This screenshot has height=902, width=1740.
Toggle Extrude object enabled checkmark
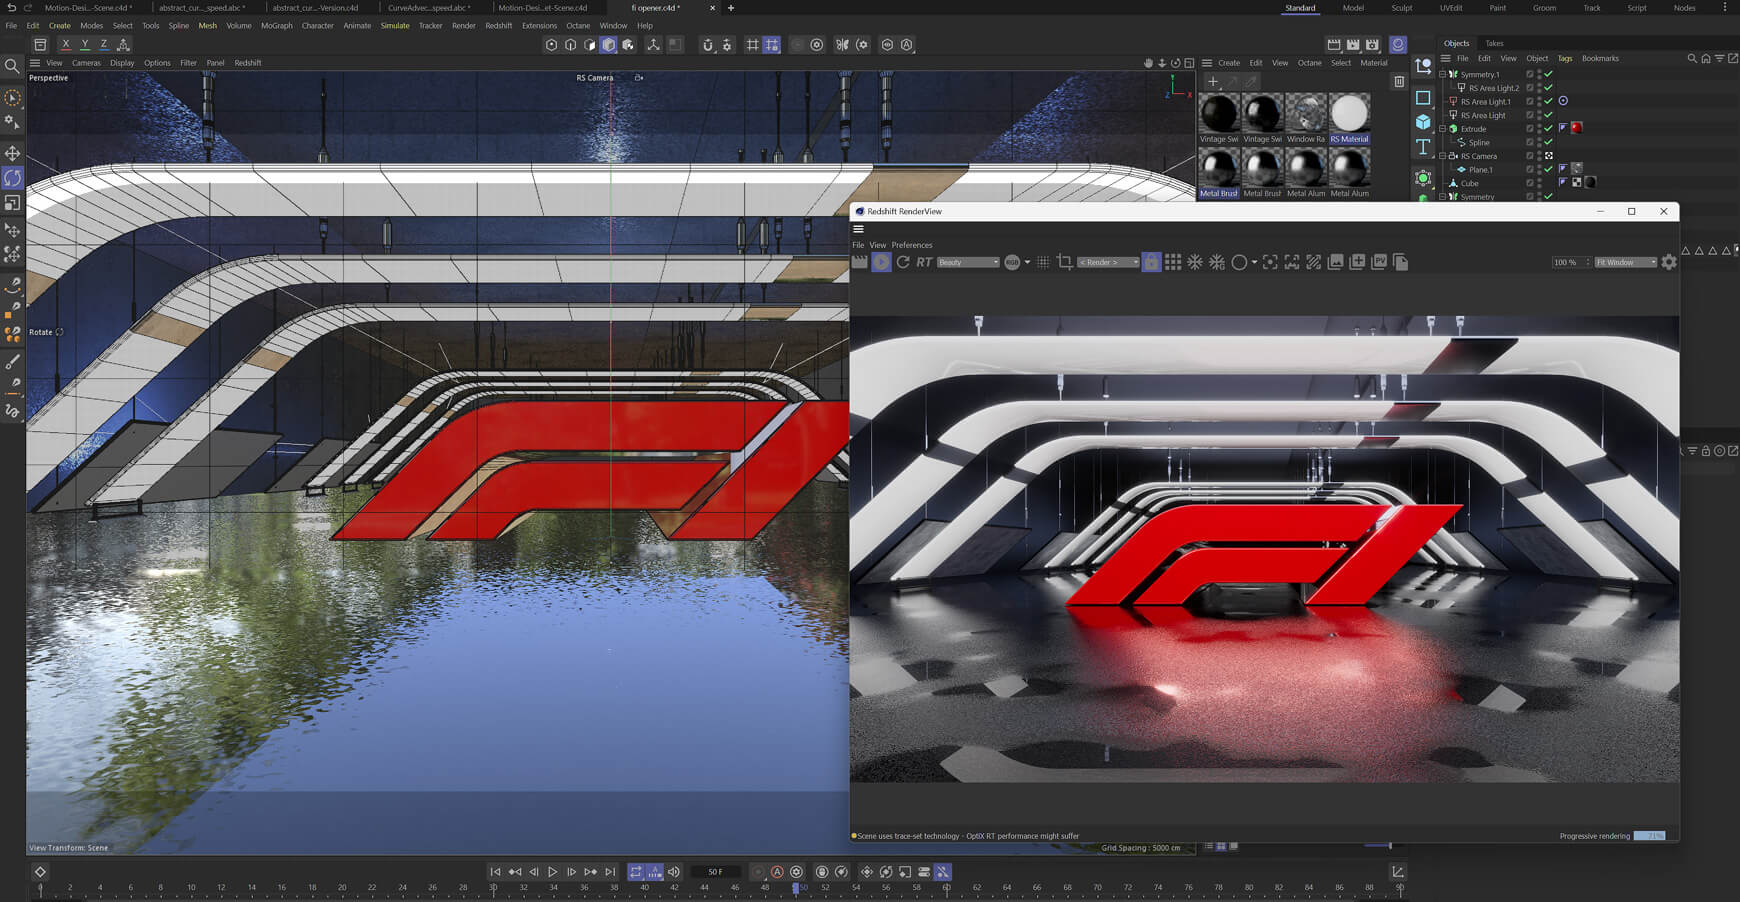pyautogui.click(x=1548, y=128)
